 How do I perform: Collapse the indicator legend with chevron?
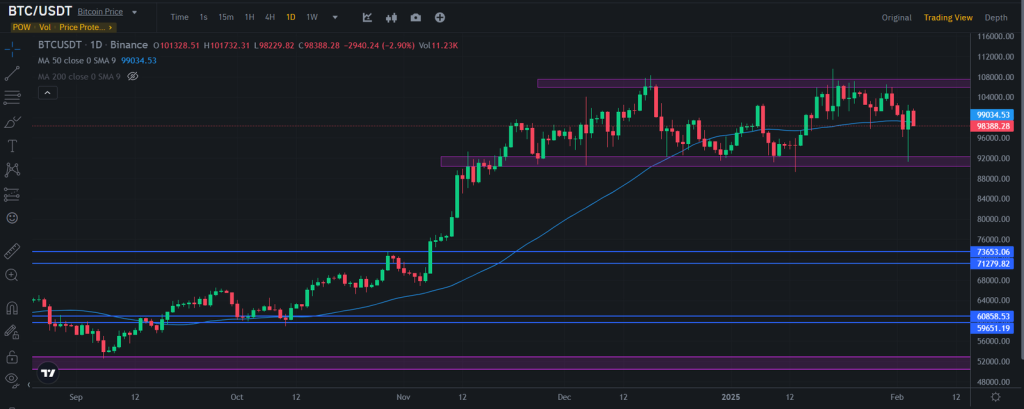(x=46, y=92)
